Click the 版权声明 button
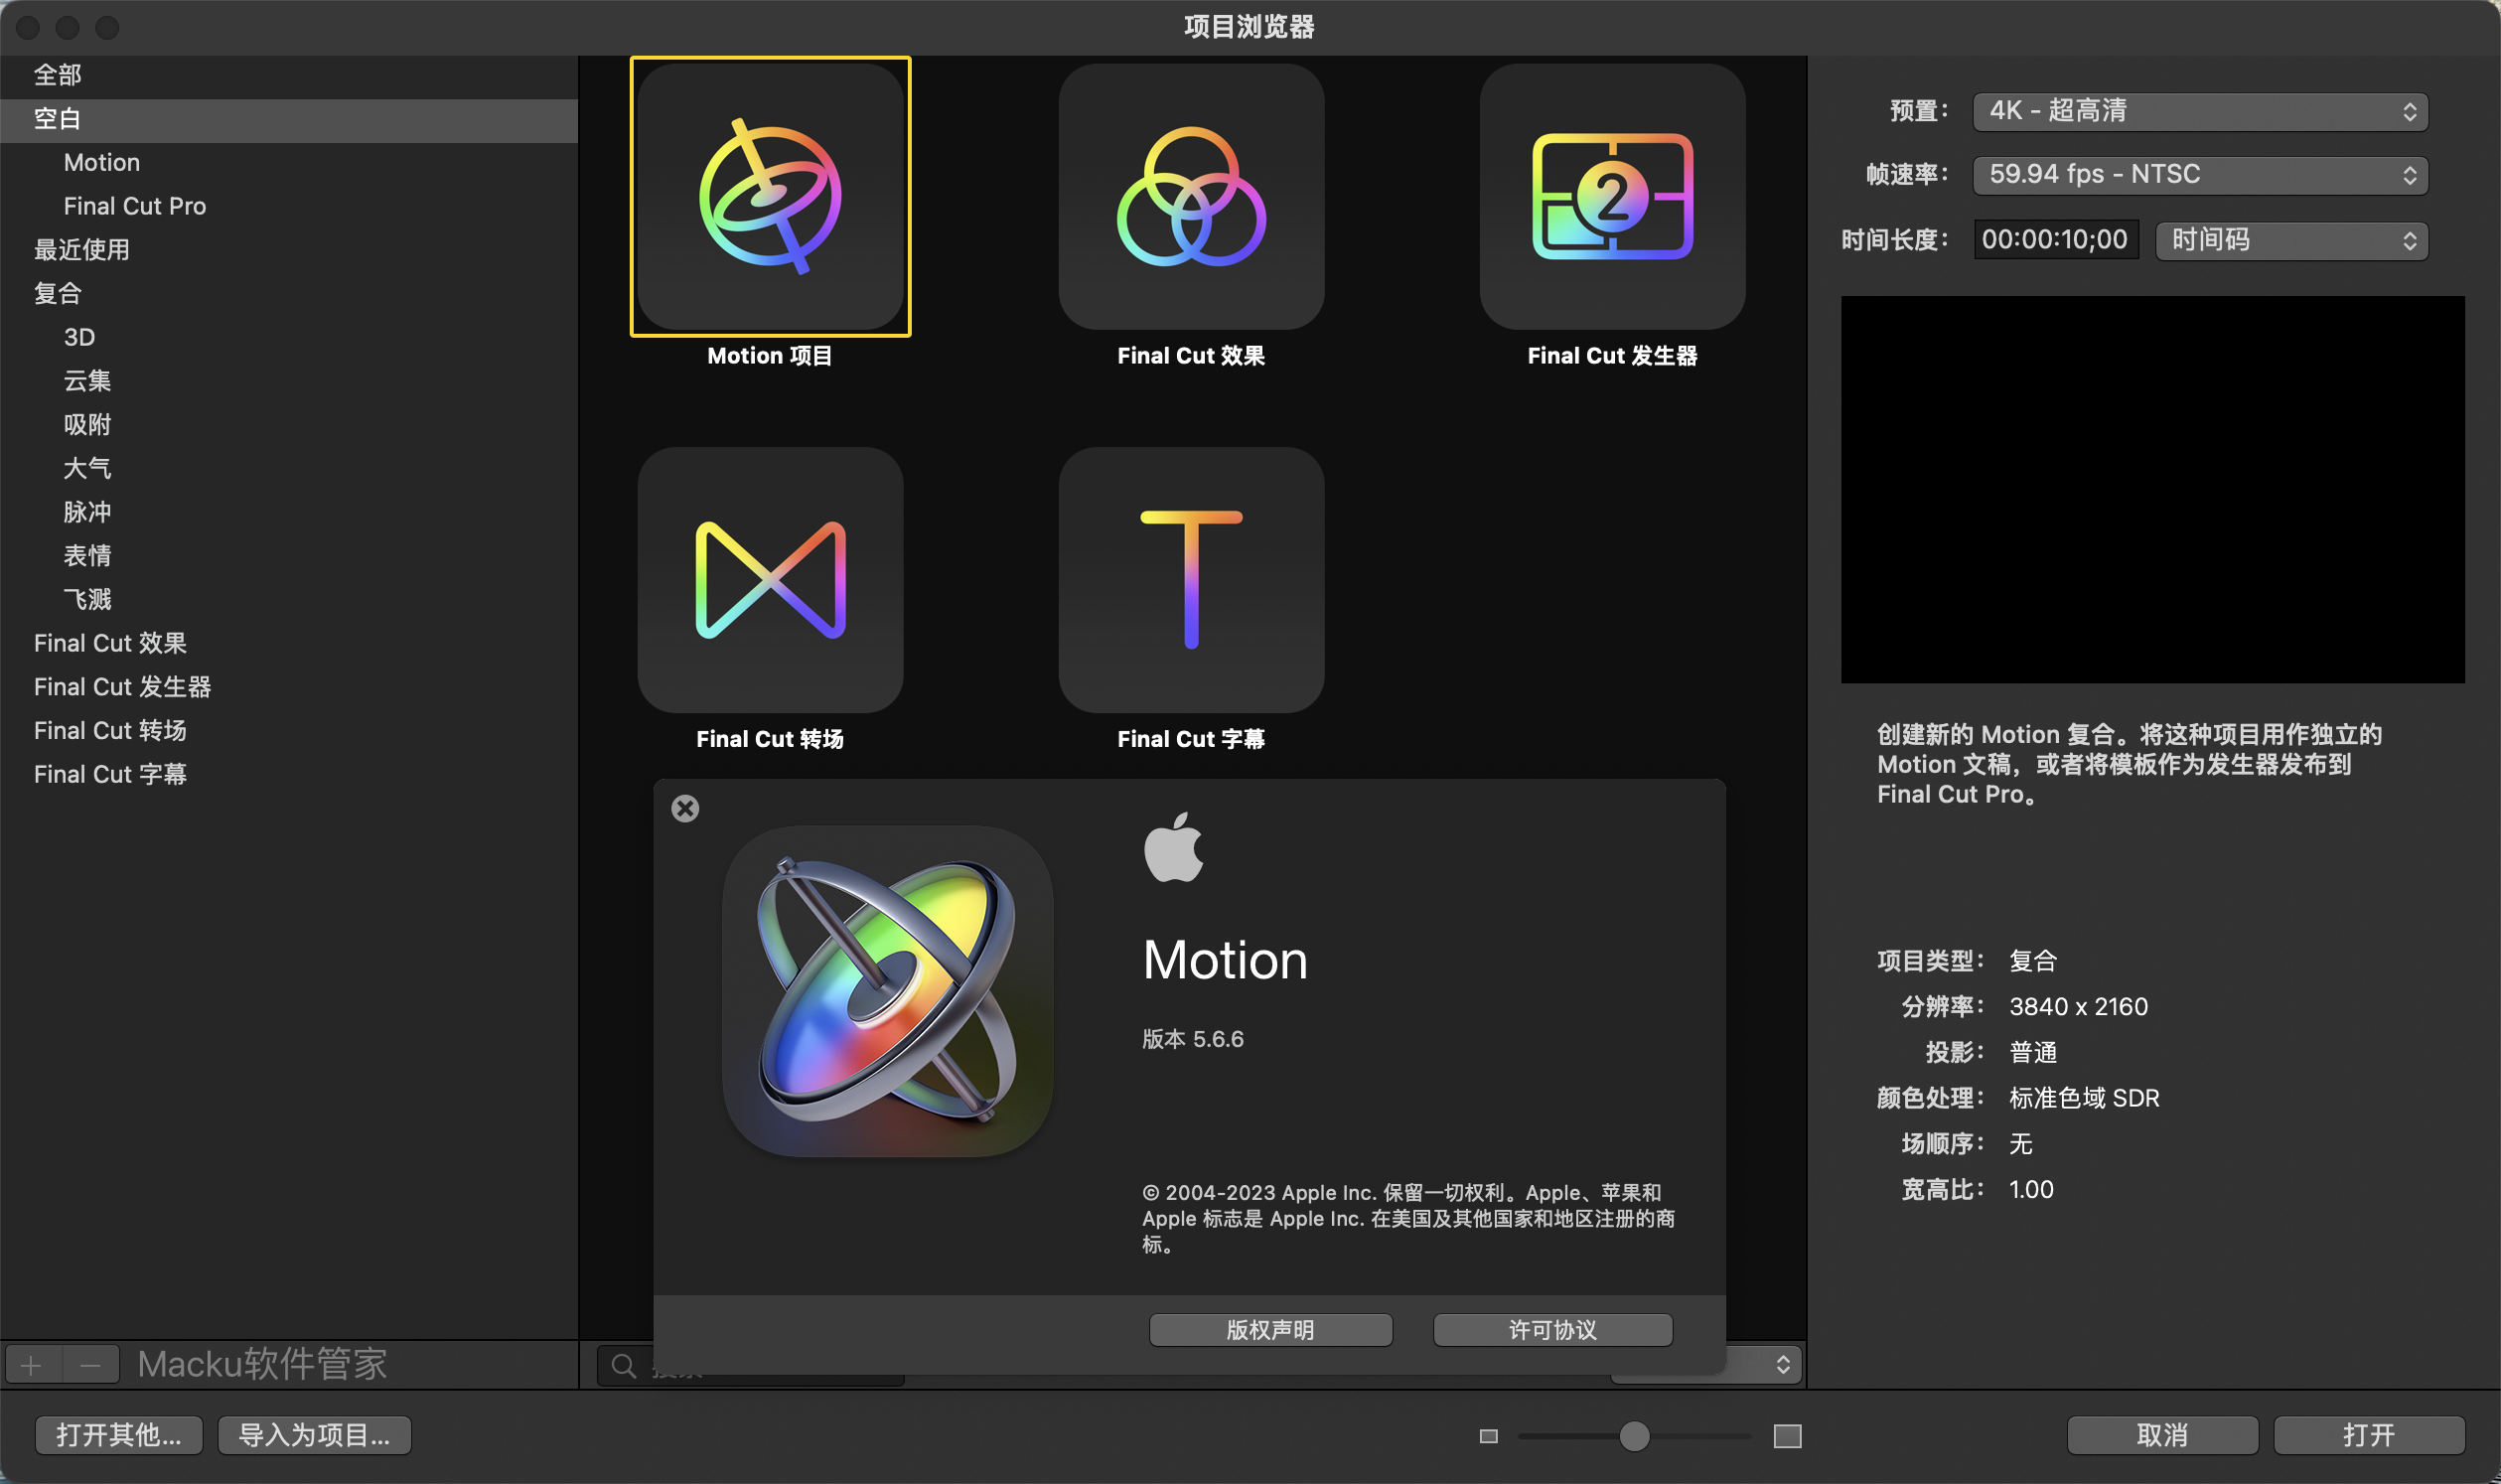 click(1270, 1330)
